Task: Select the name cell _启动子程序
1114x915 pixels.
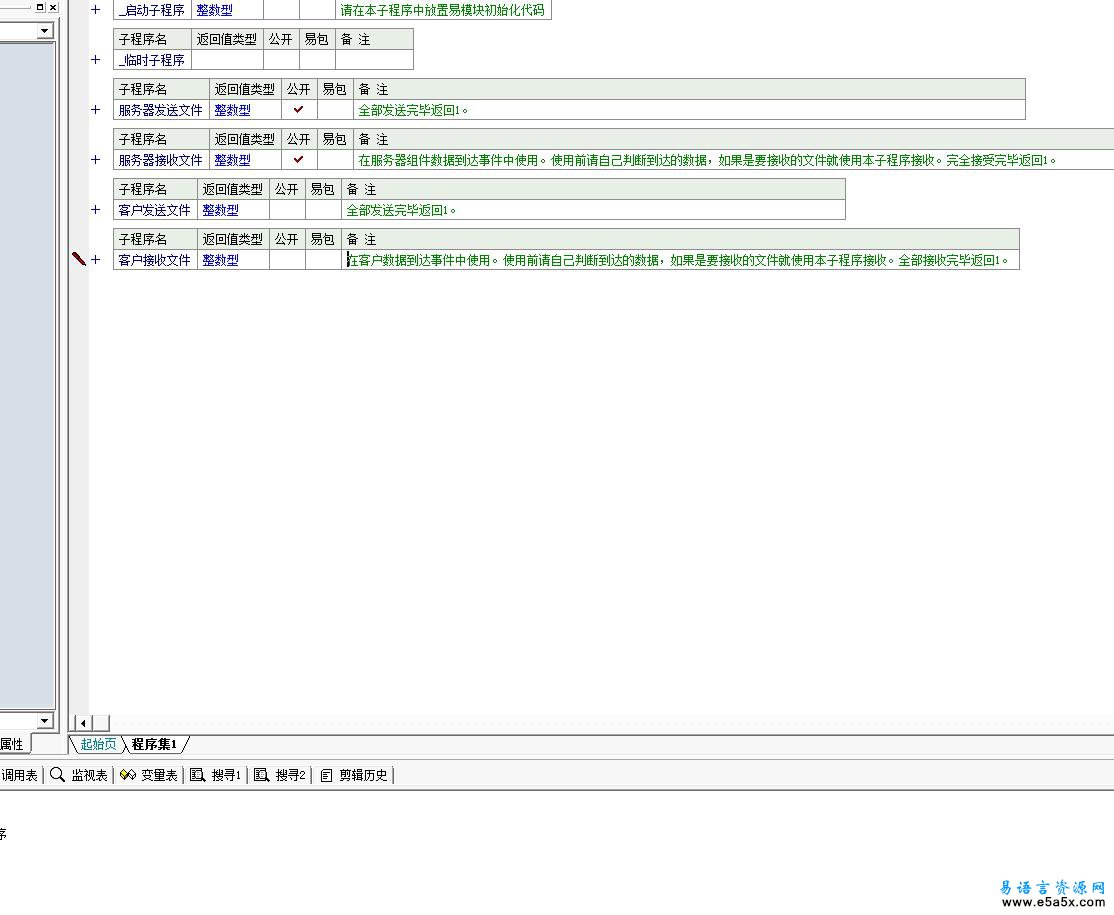Action: [x=152, y=10]
